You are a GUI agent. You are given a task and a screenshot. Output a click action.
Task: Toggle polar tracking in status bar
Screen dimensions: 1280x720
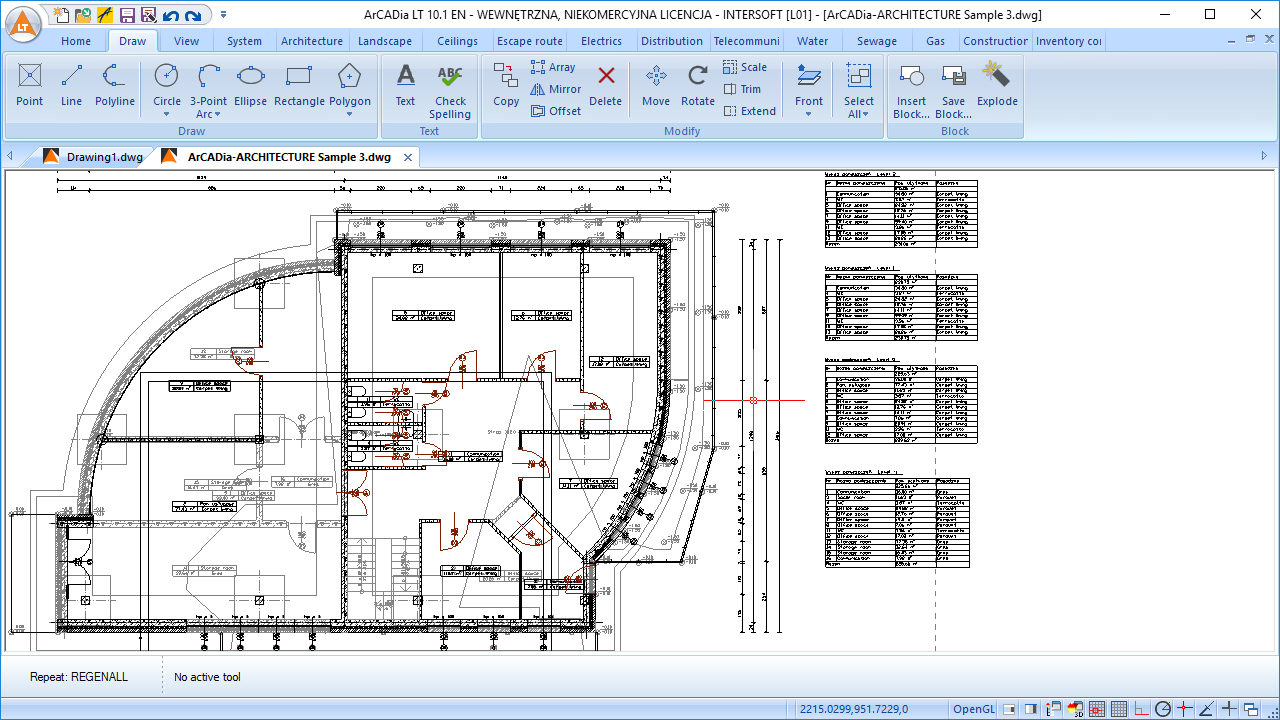coord(1163,709)
